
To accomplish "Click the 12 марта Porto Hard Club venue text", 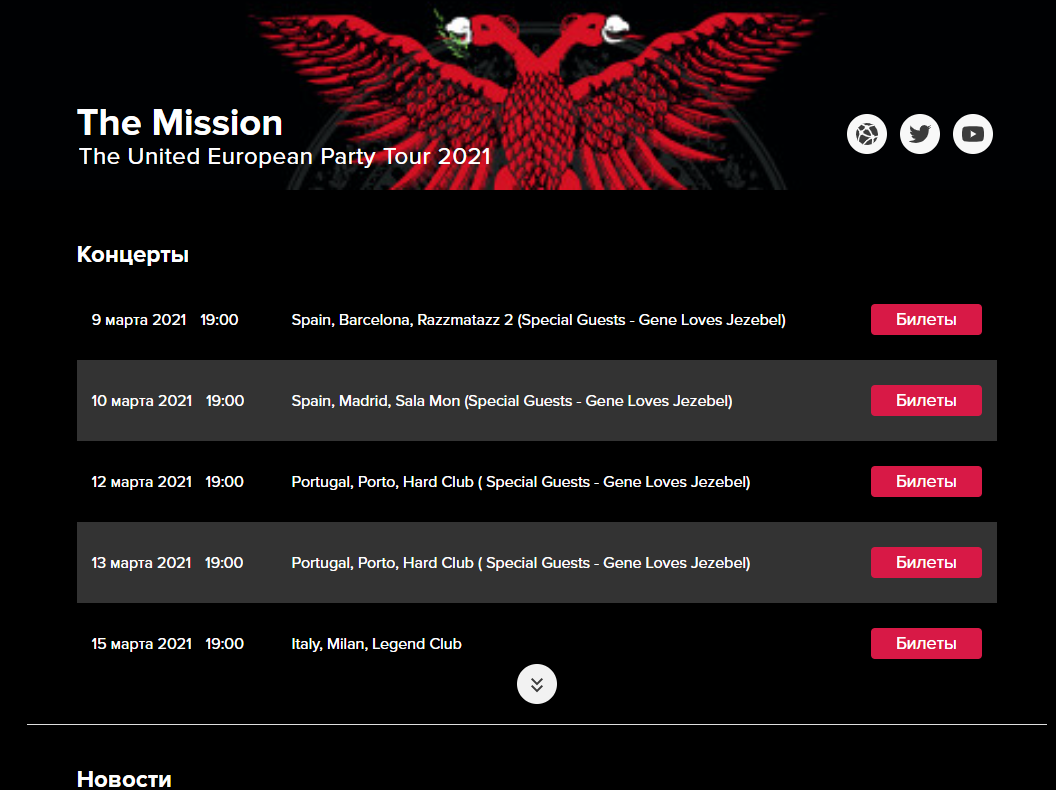I will pyautogui.click(x=521, y=482).
